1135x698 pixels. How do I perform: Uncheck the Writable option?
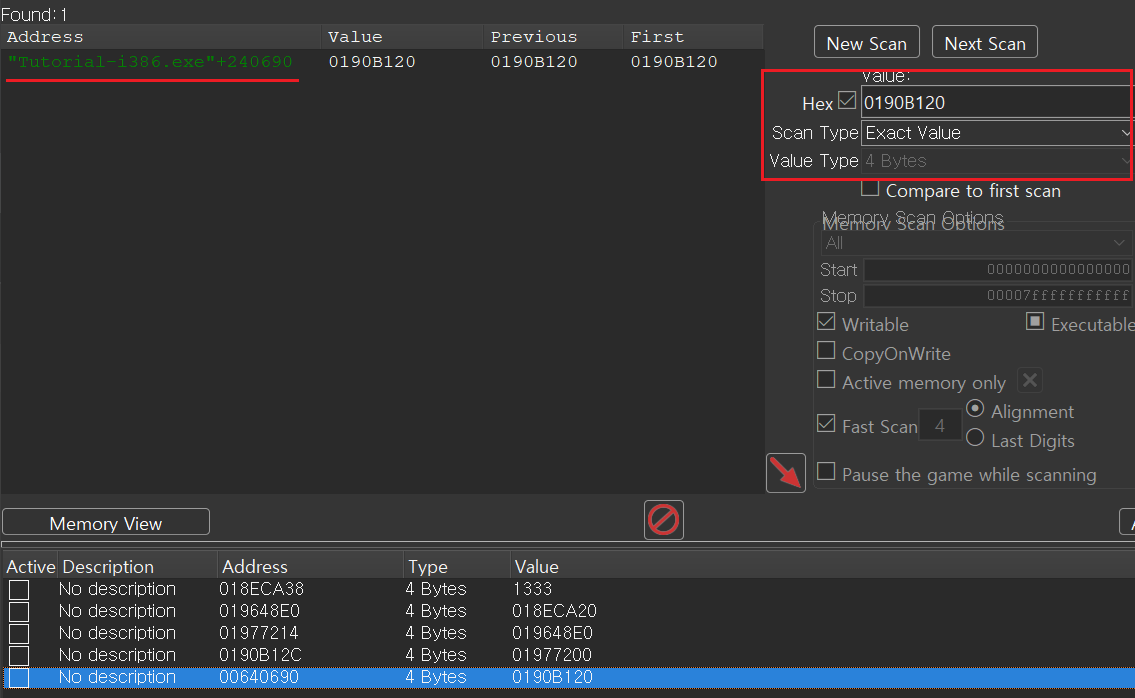click(x=826, y=322)
